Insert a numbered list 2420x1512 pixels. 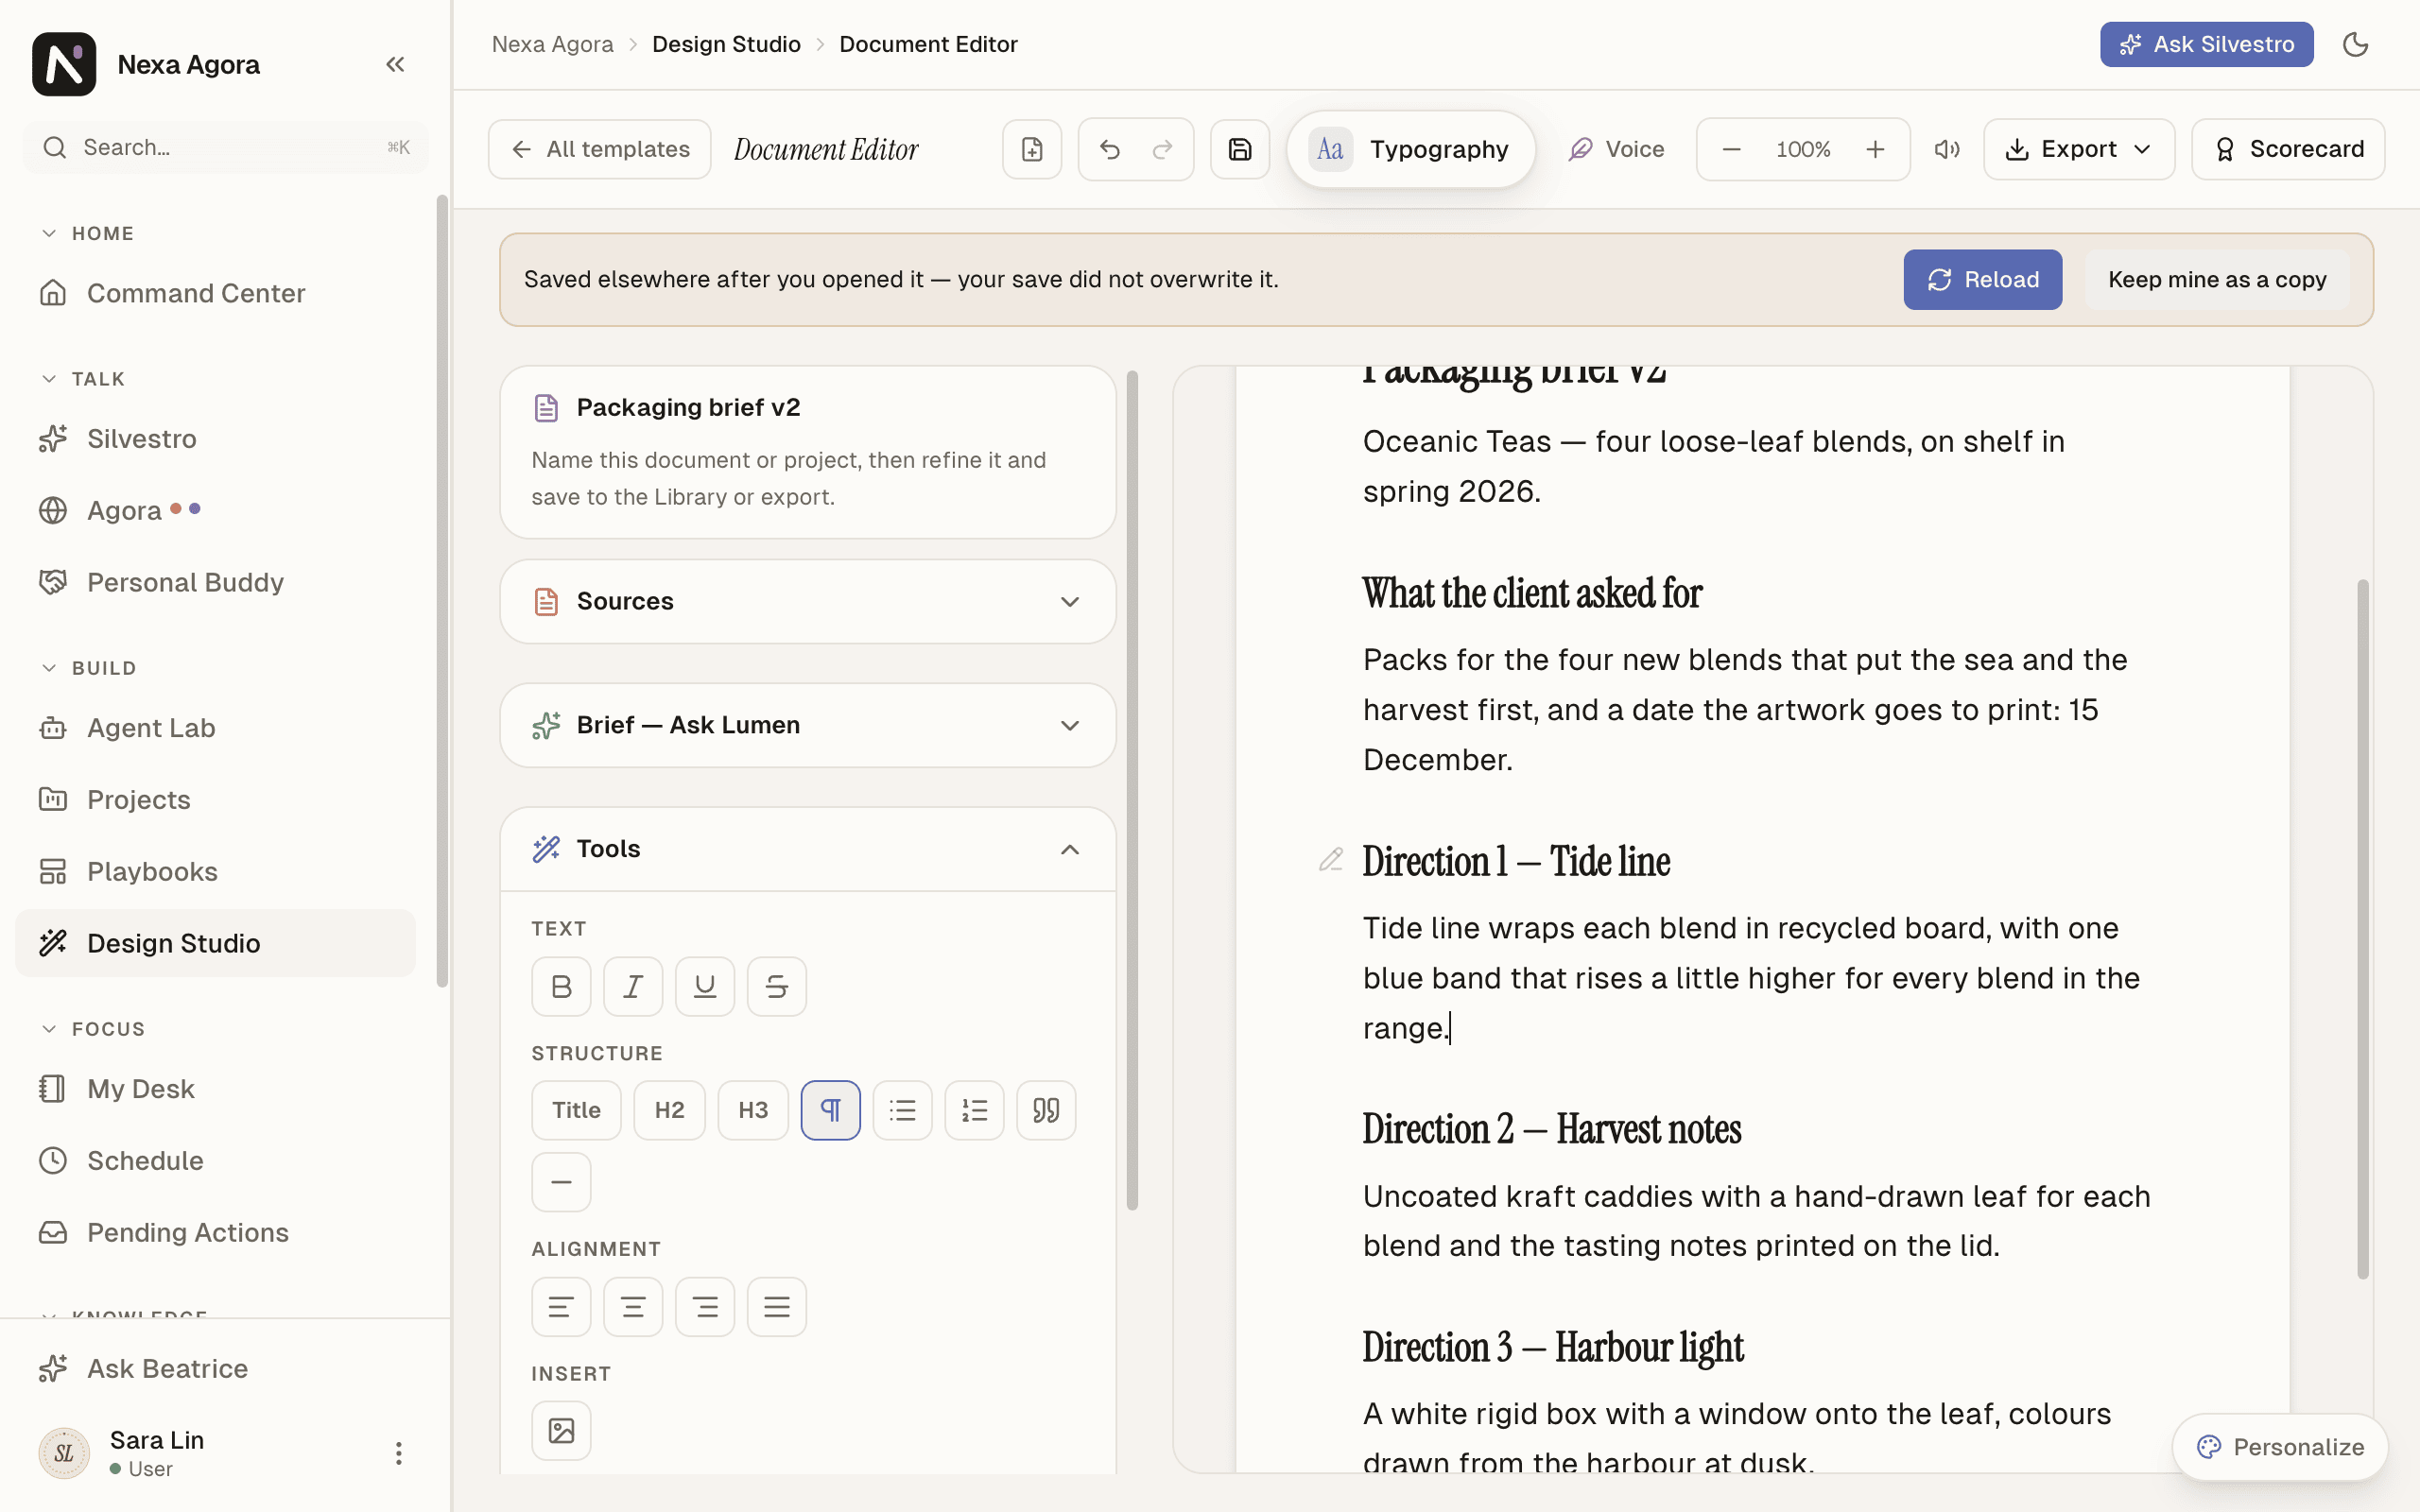[x=974, y=1110]
